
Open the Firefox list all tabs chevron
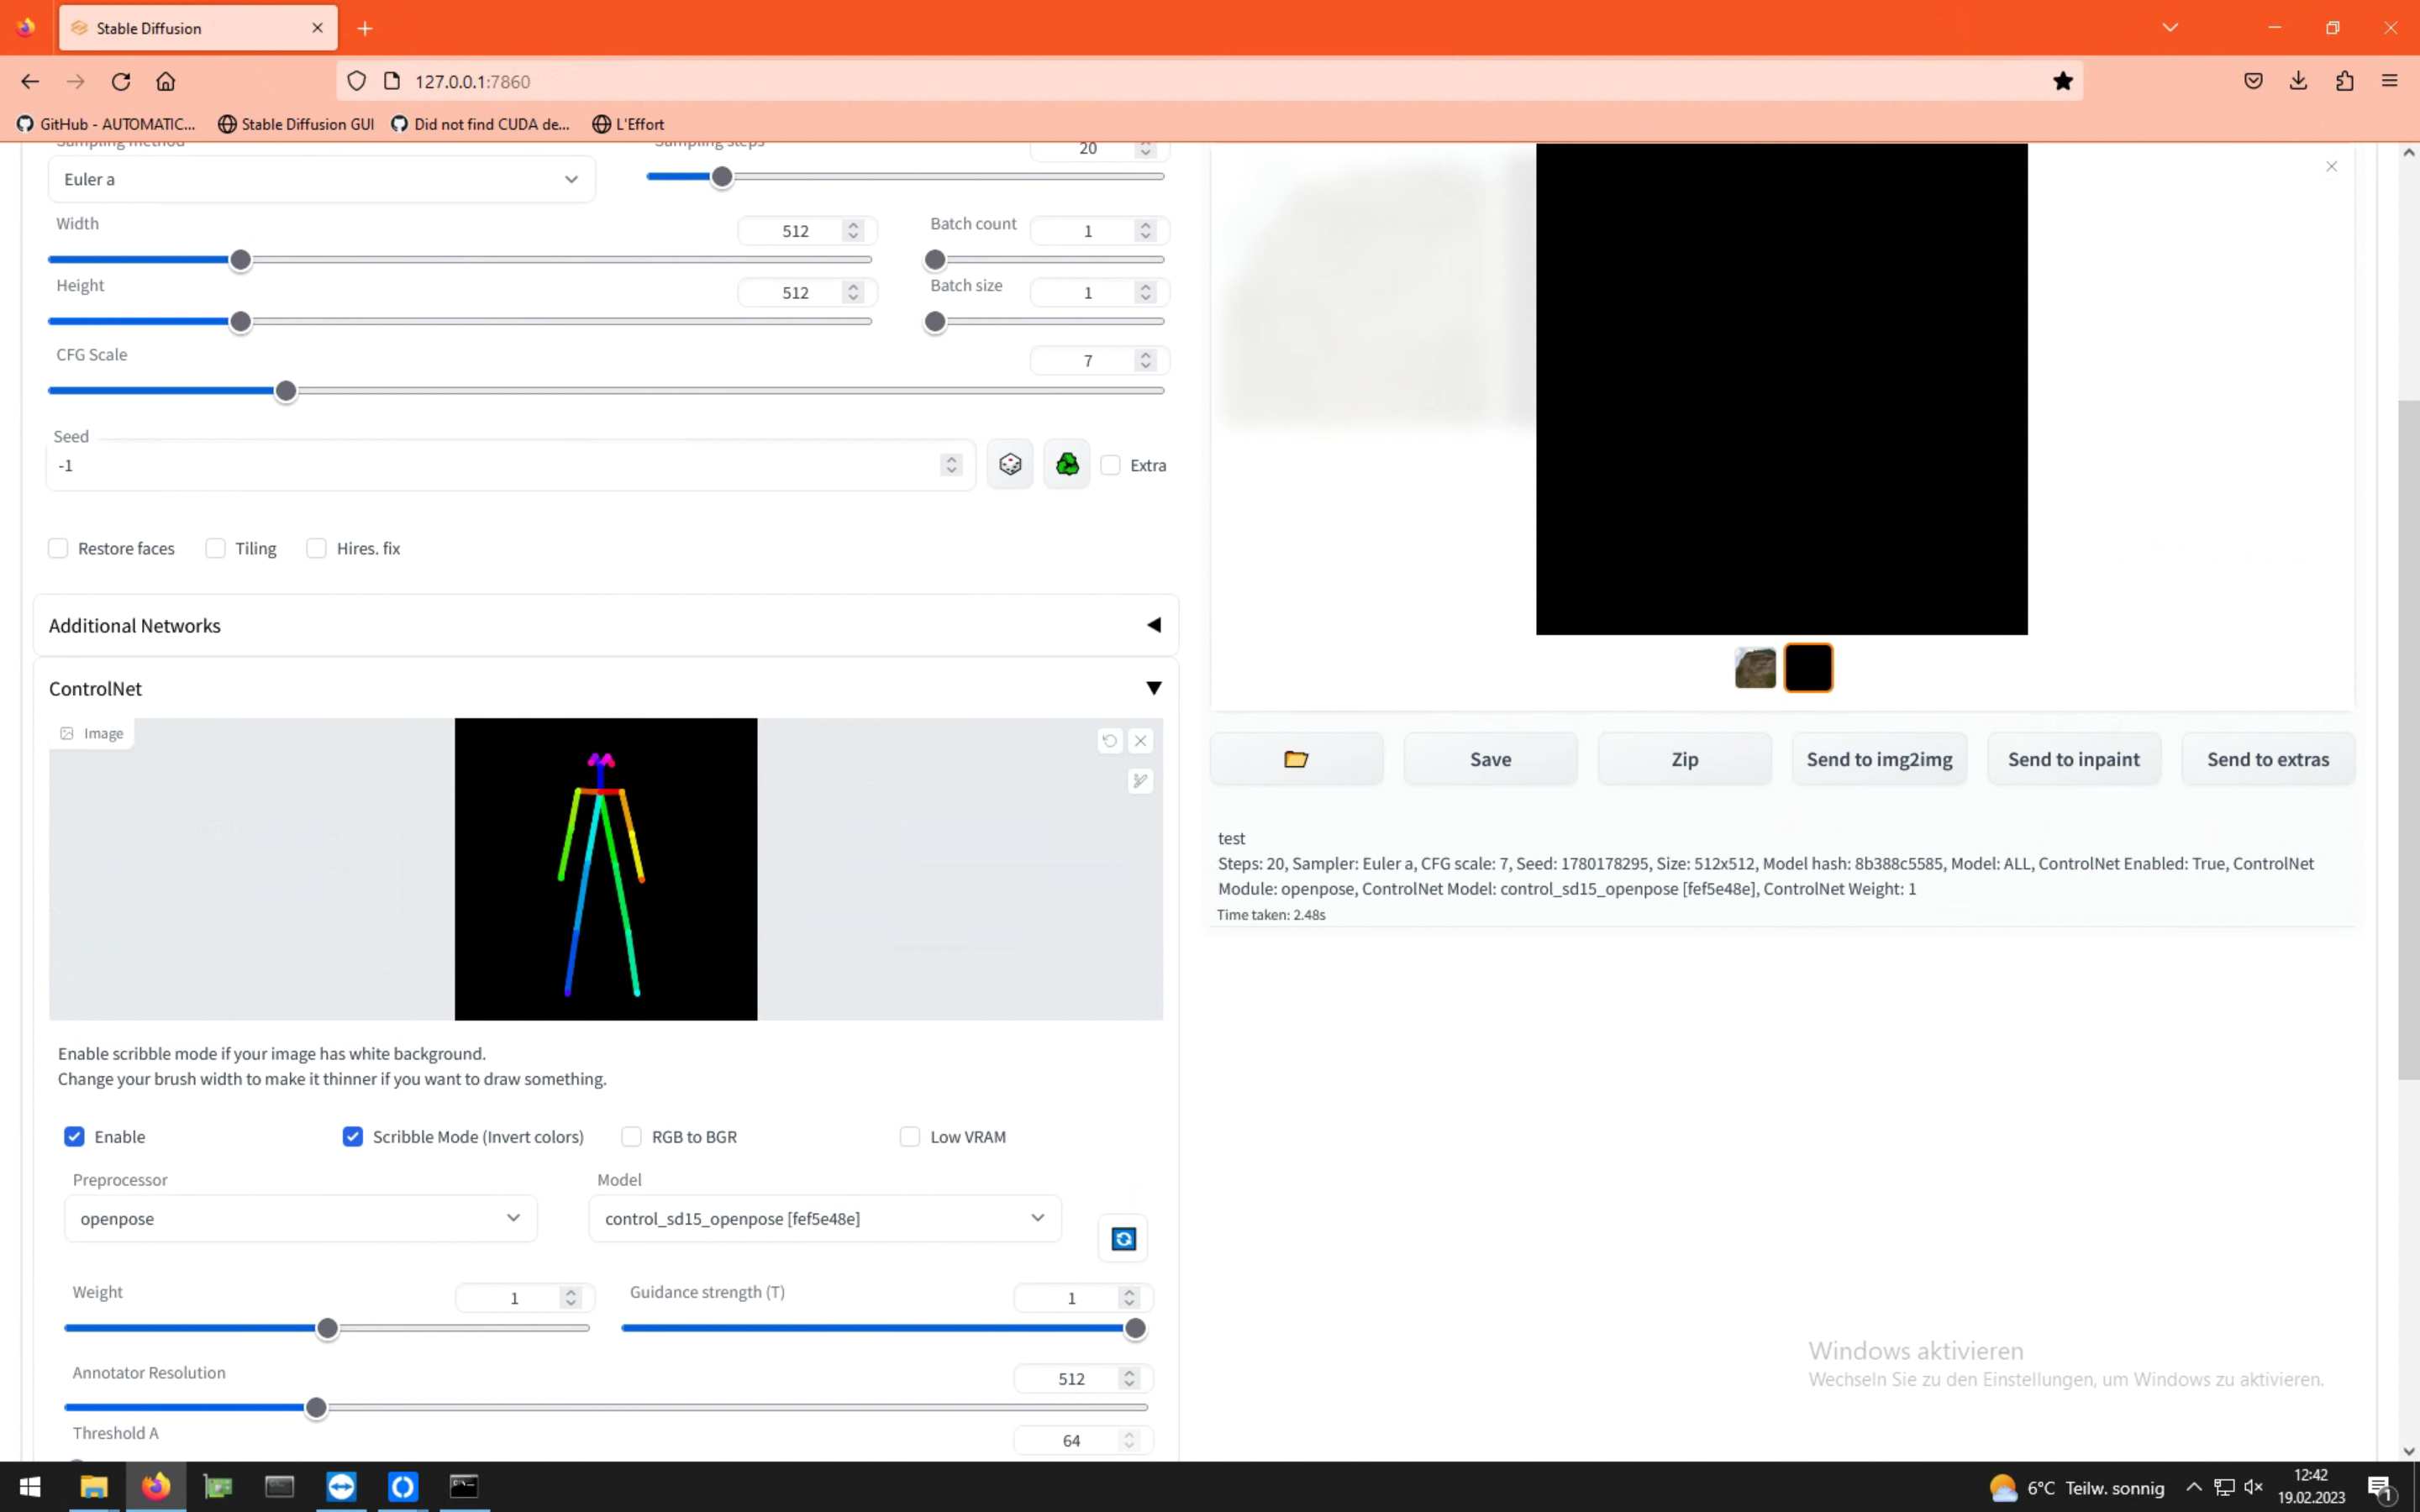click(2170, 27)
